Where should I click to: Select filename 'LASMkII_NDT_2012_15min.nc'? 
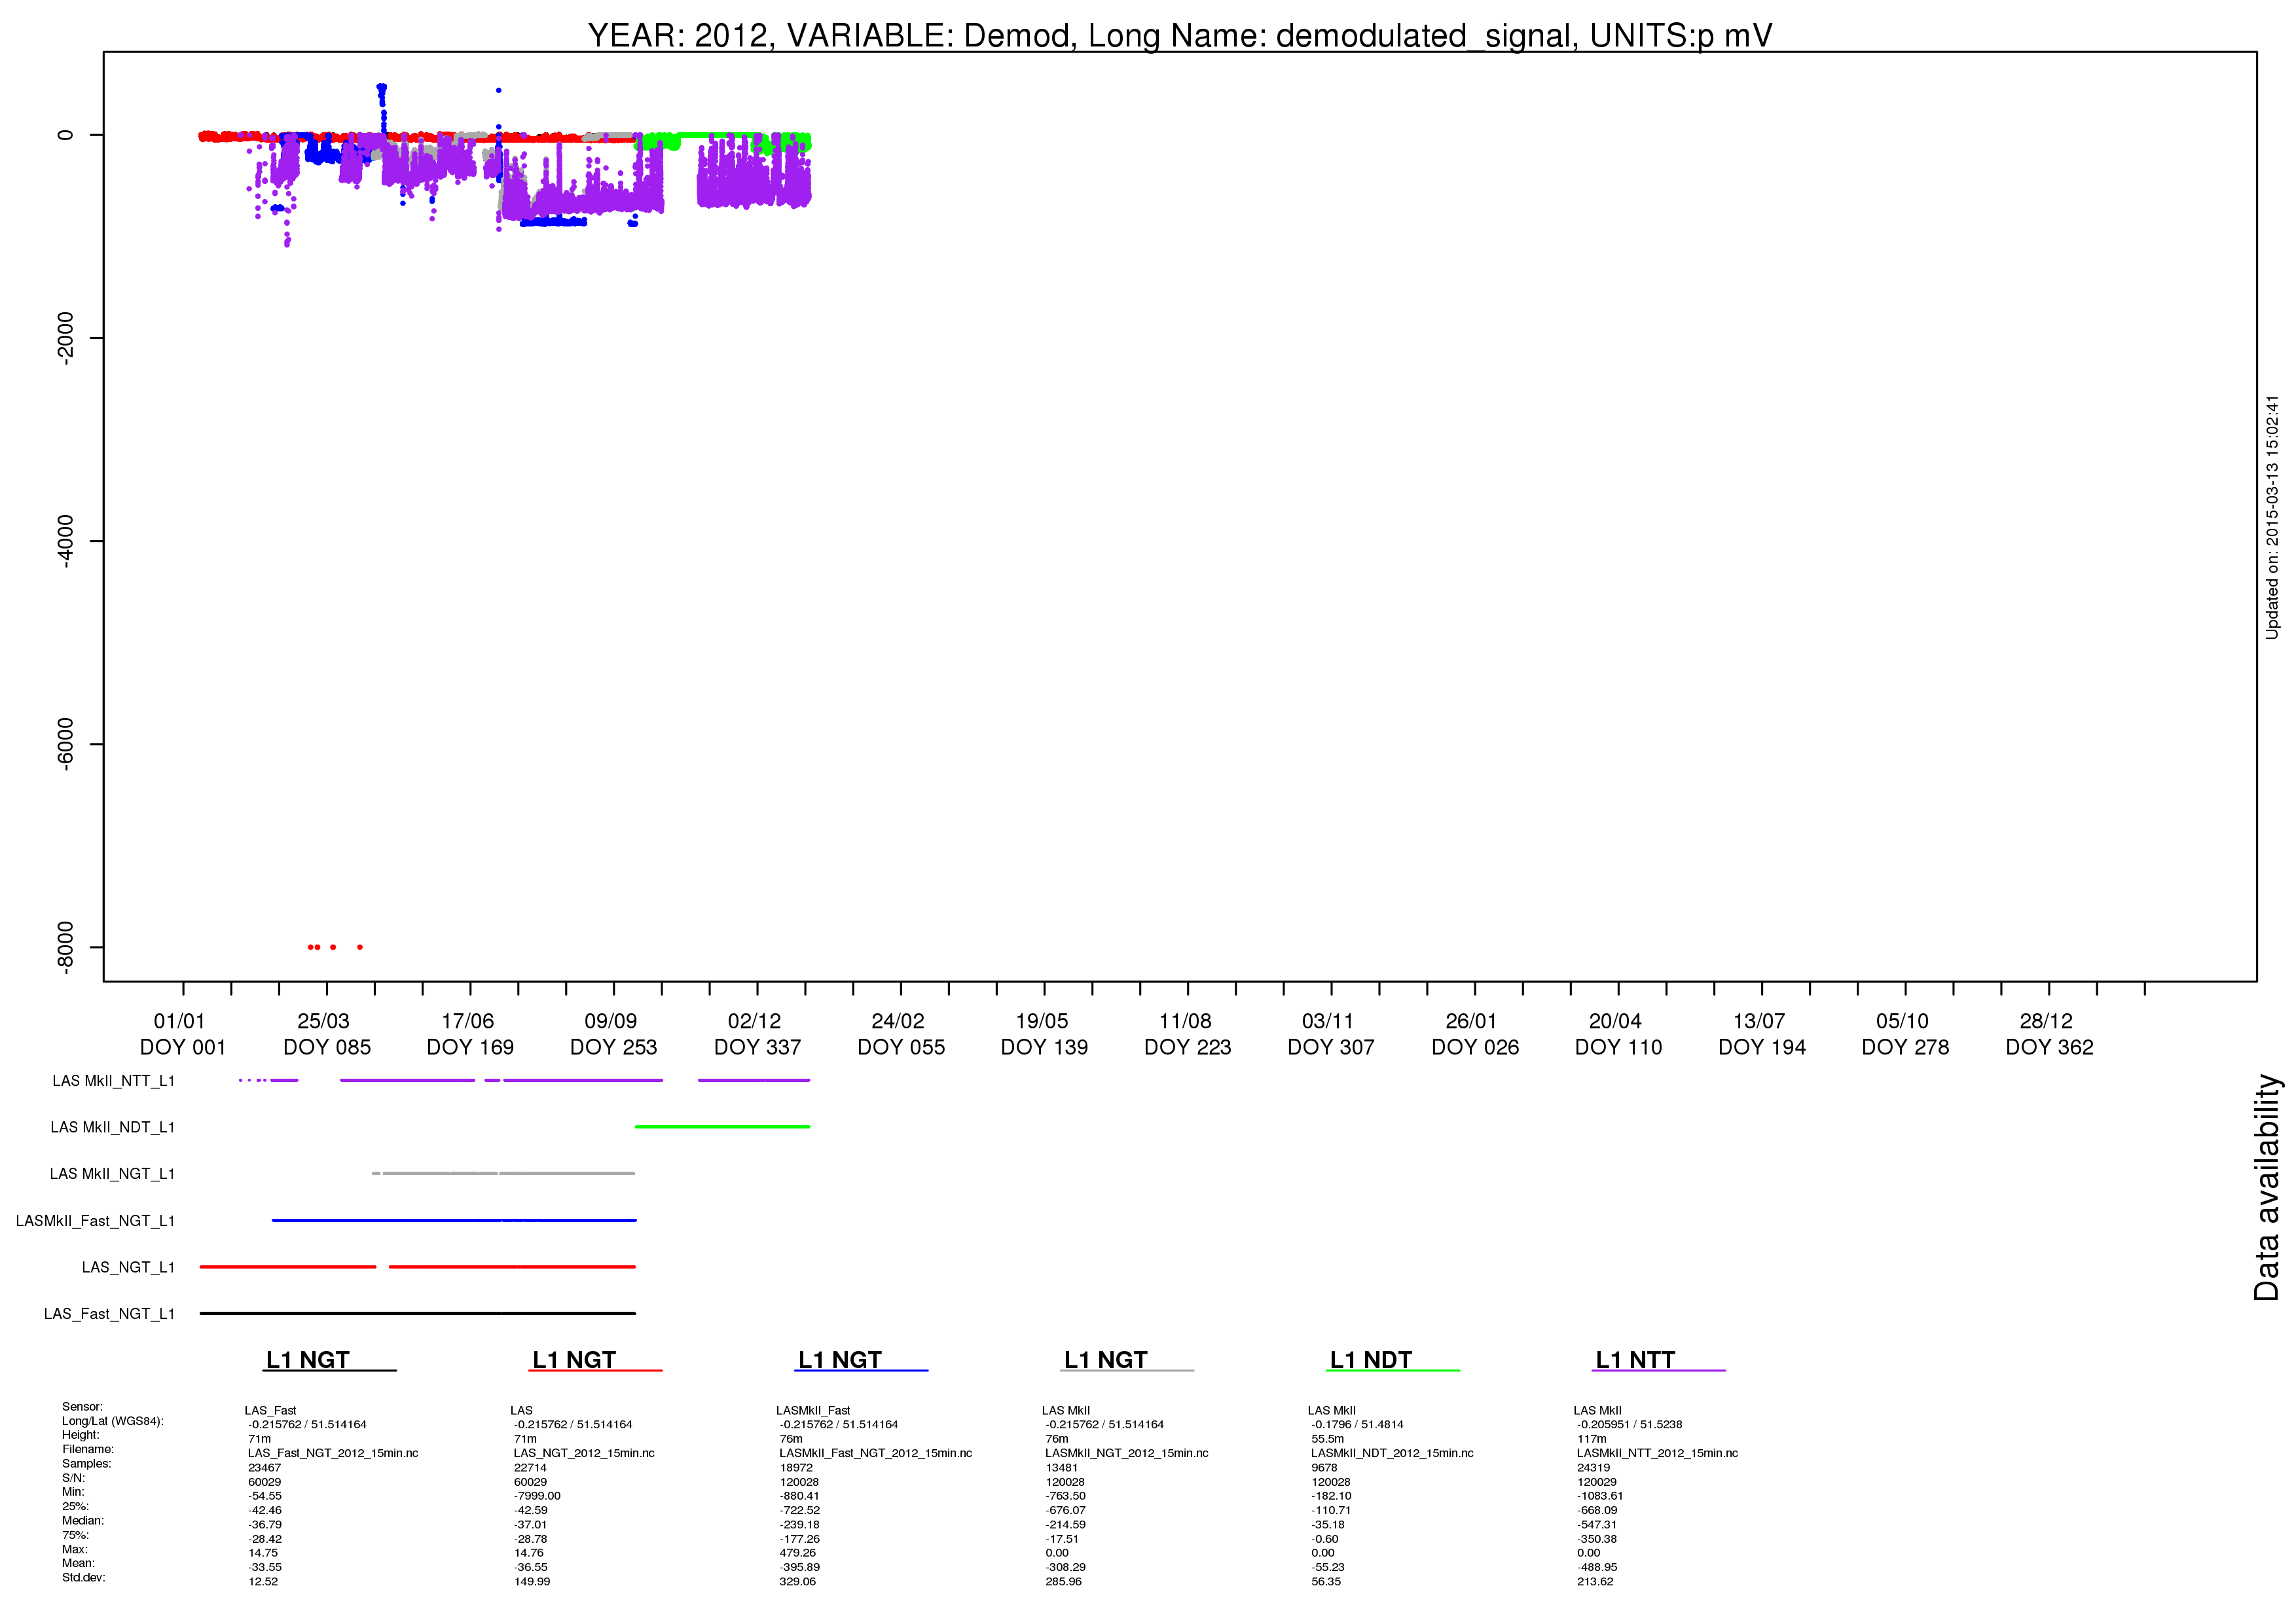click(1392, 1453)
